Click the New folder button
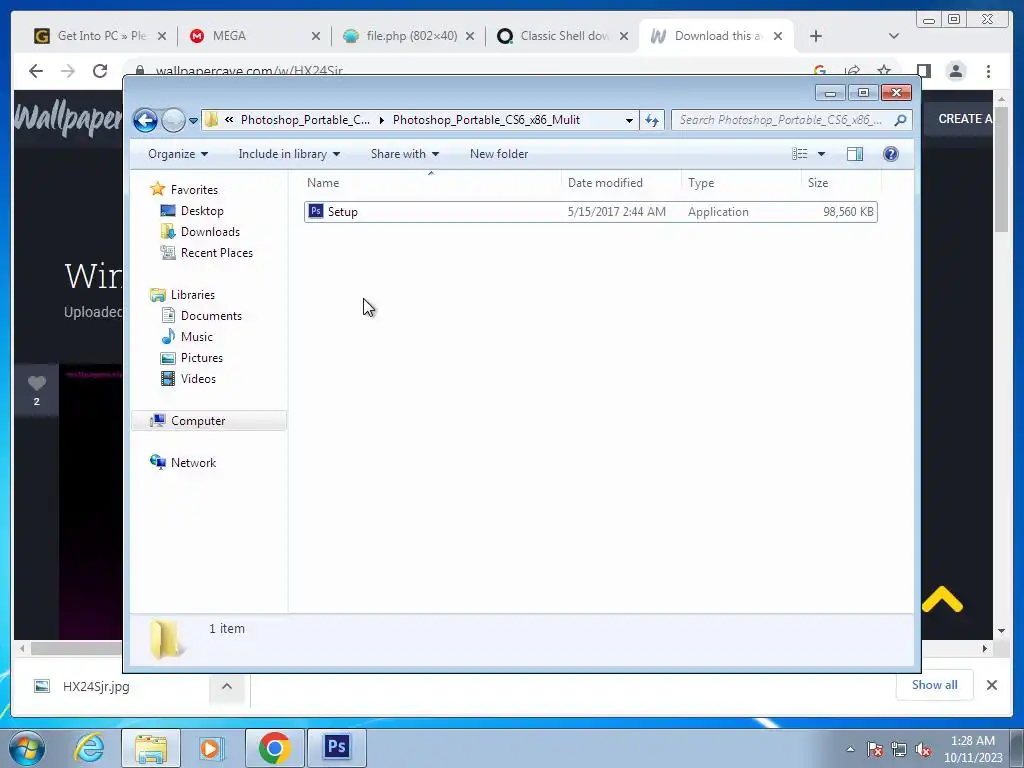Image resolution: width=1024 pixels, height=768 pixels. click(x=499, y=154)
